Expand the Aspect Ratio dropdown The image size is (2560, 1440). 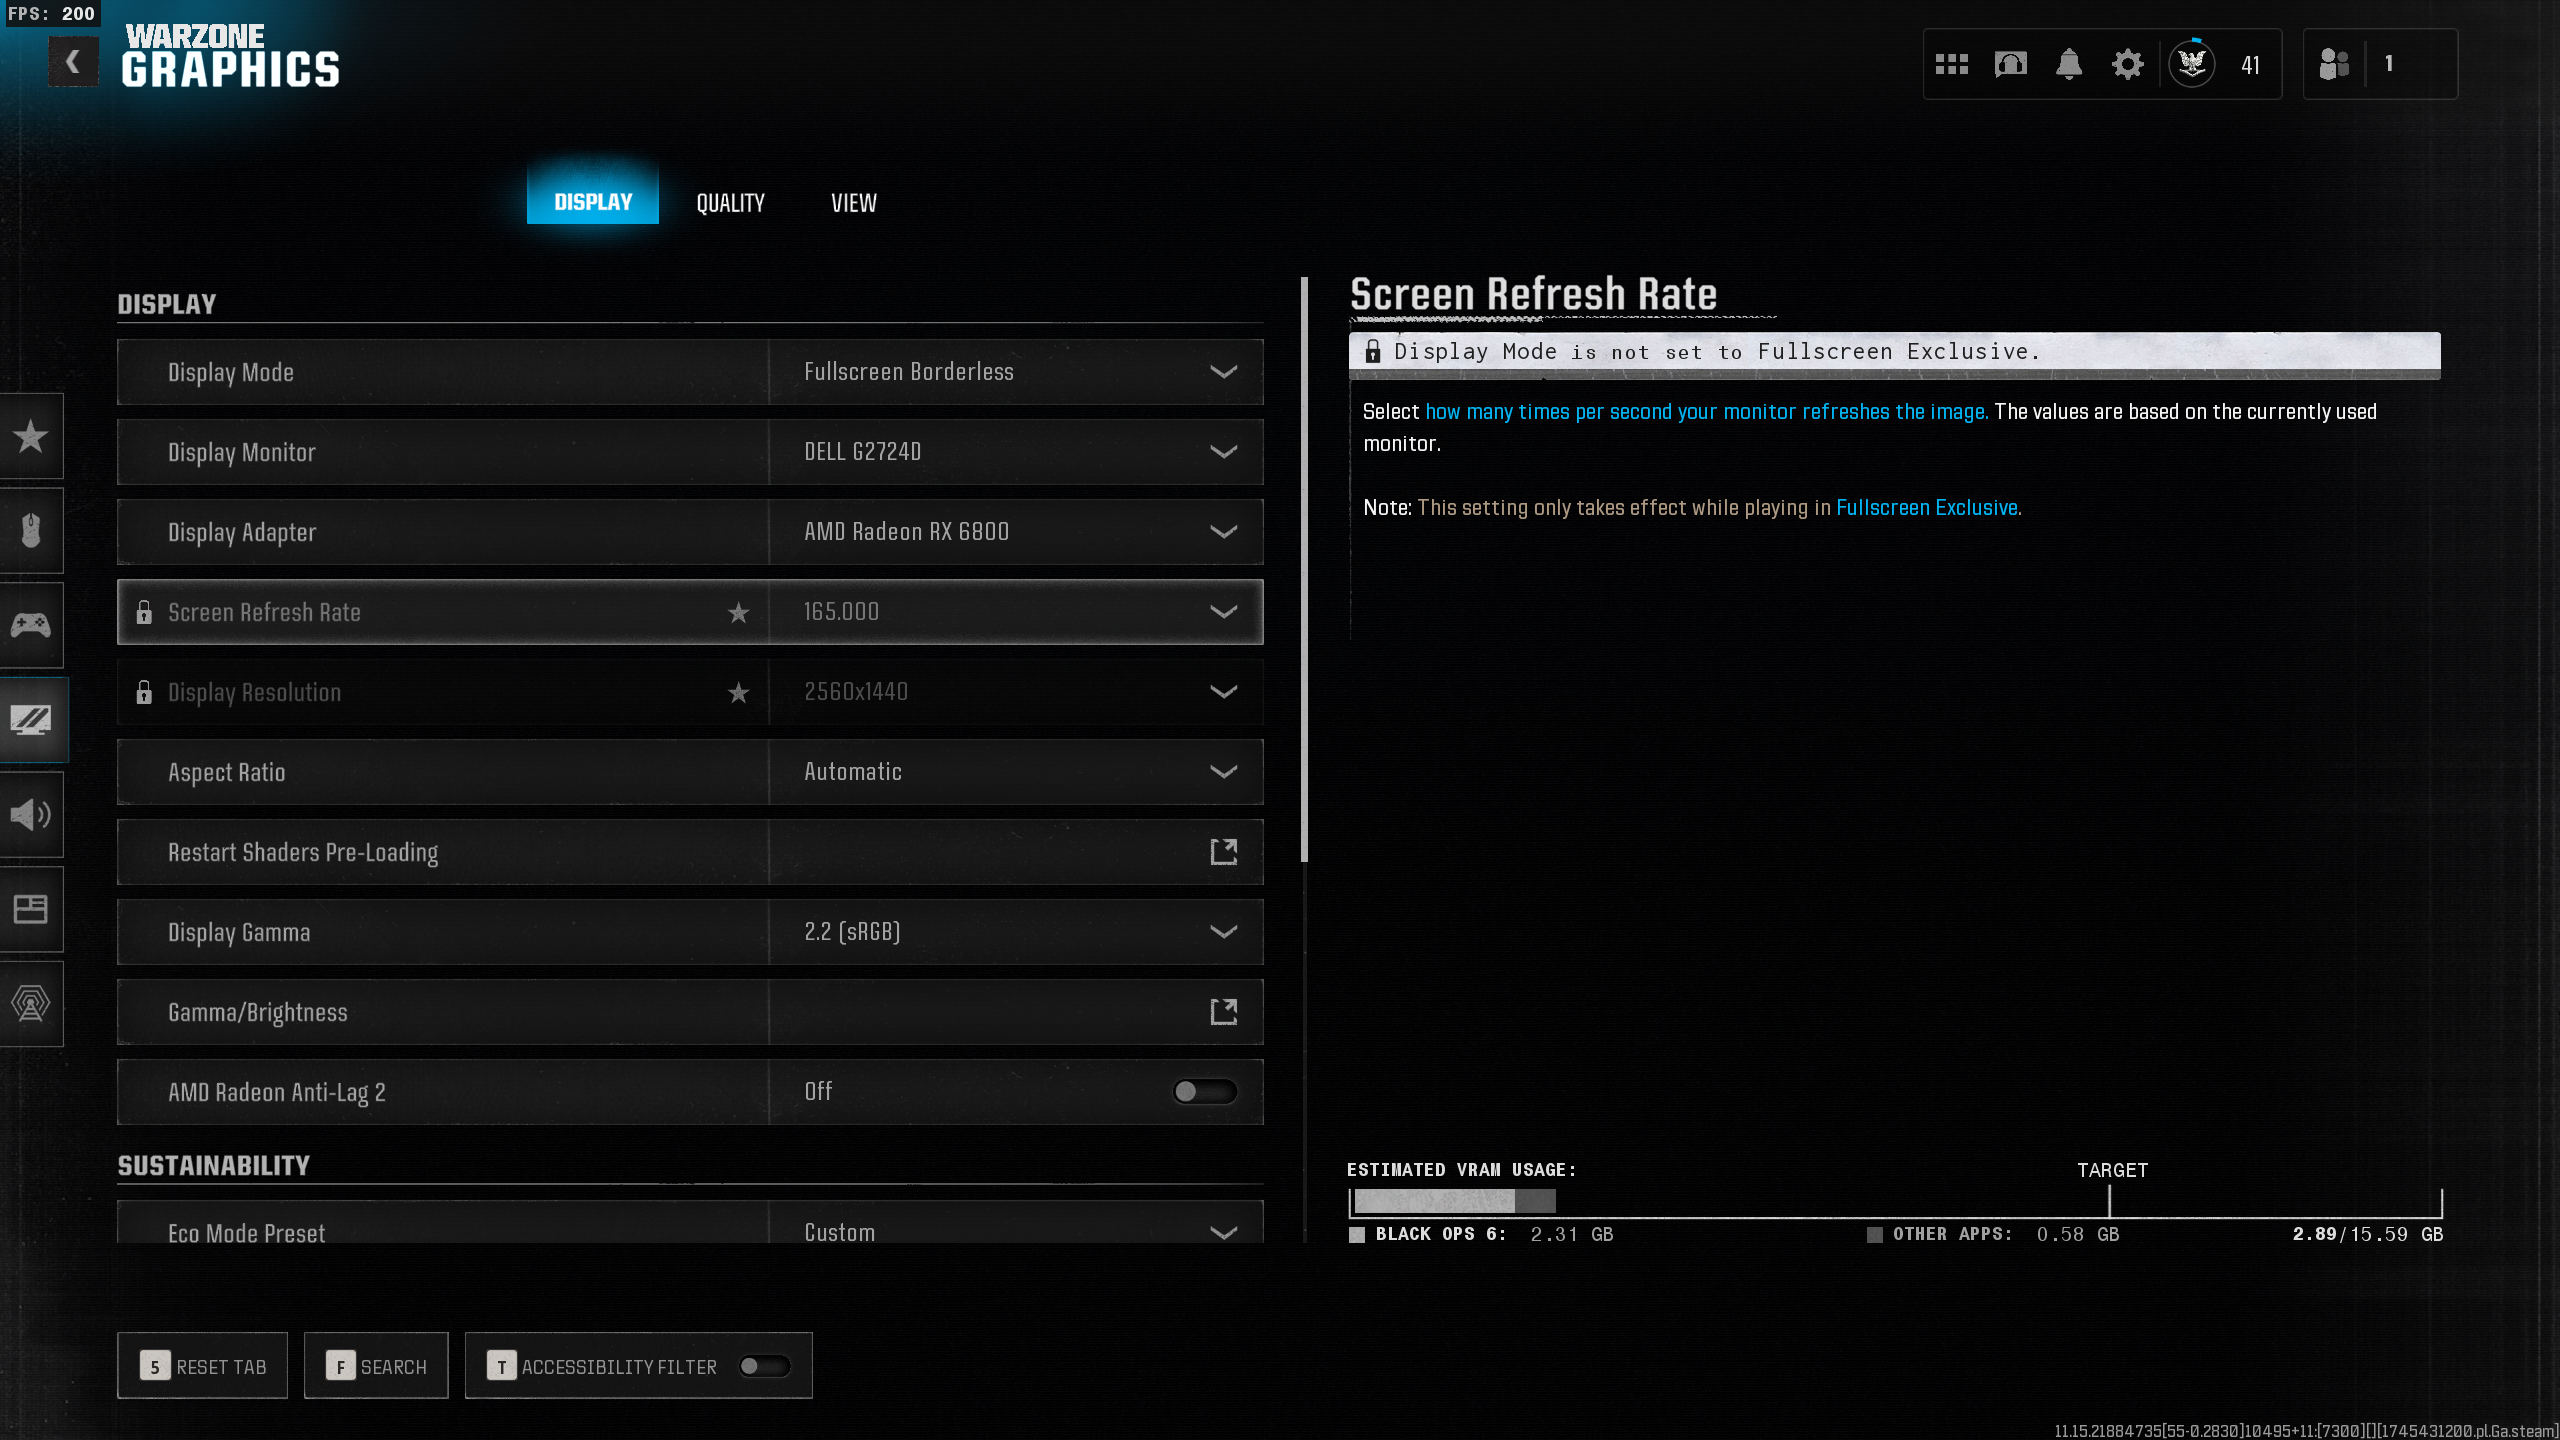pyautogui.click(x=1222, y=772)
